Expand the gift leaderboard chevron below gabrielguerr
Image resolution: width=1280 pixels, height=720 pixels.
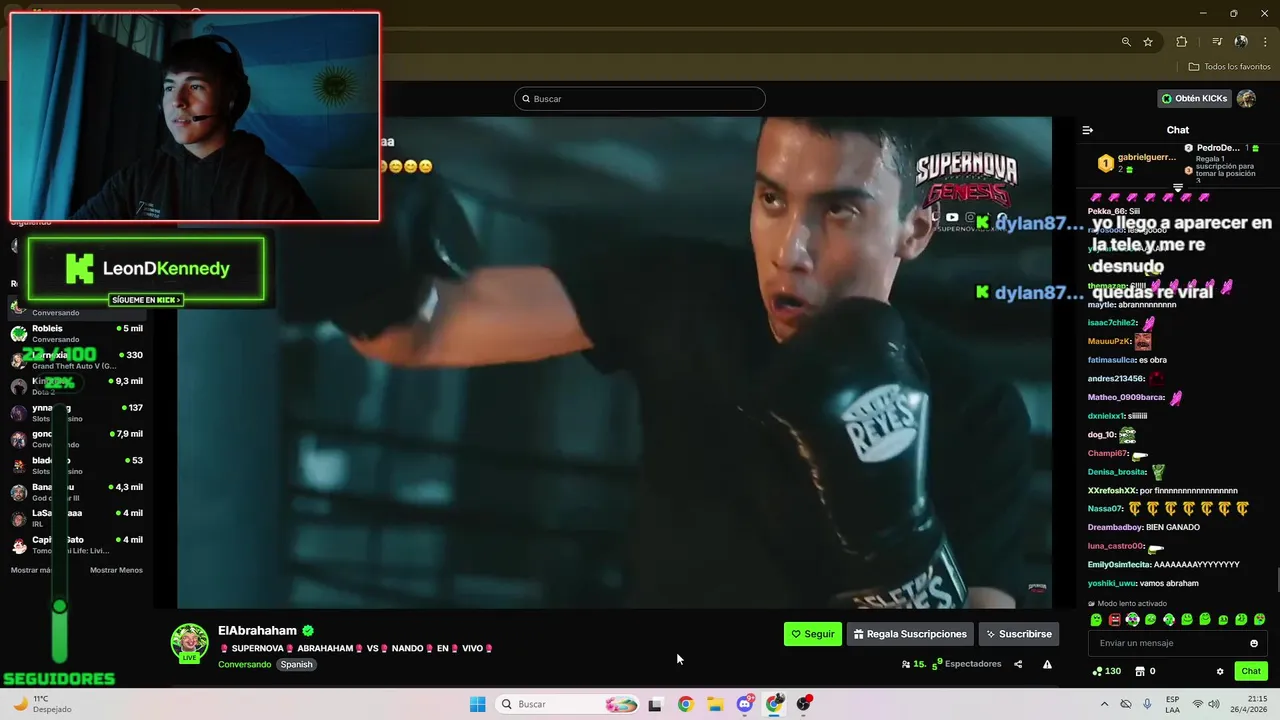pos(1178,188)
